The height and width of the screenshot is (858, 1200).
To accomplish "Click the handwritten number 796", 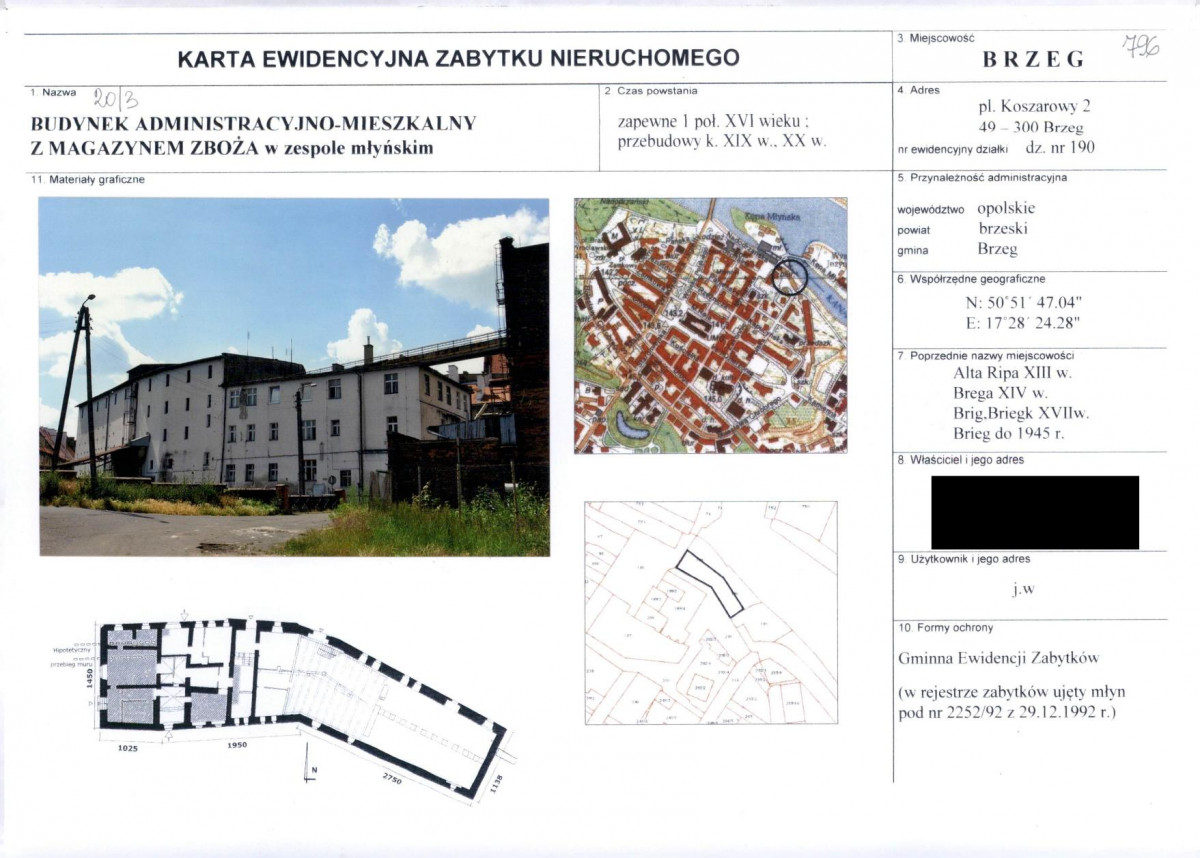I will click(1140, 45).
